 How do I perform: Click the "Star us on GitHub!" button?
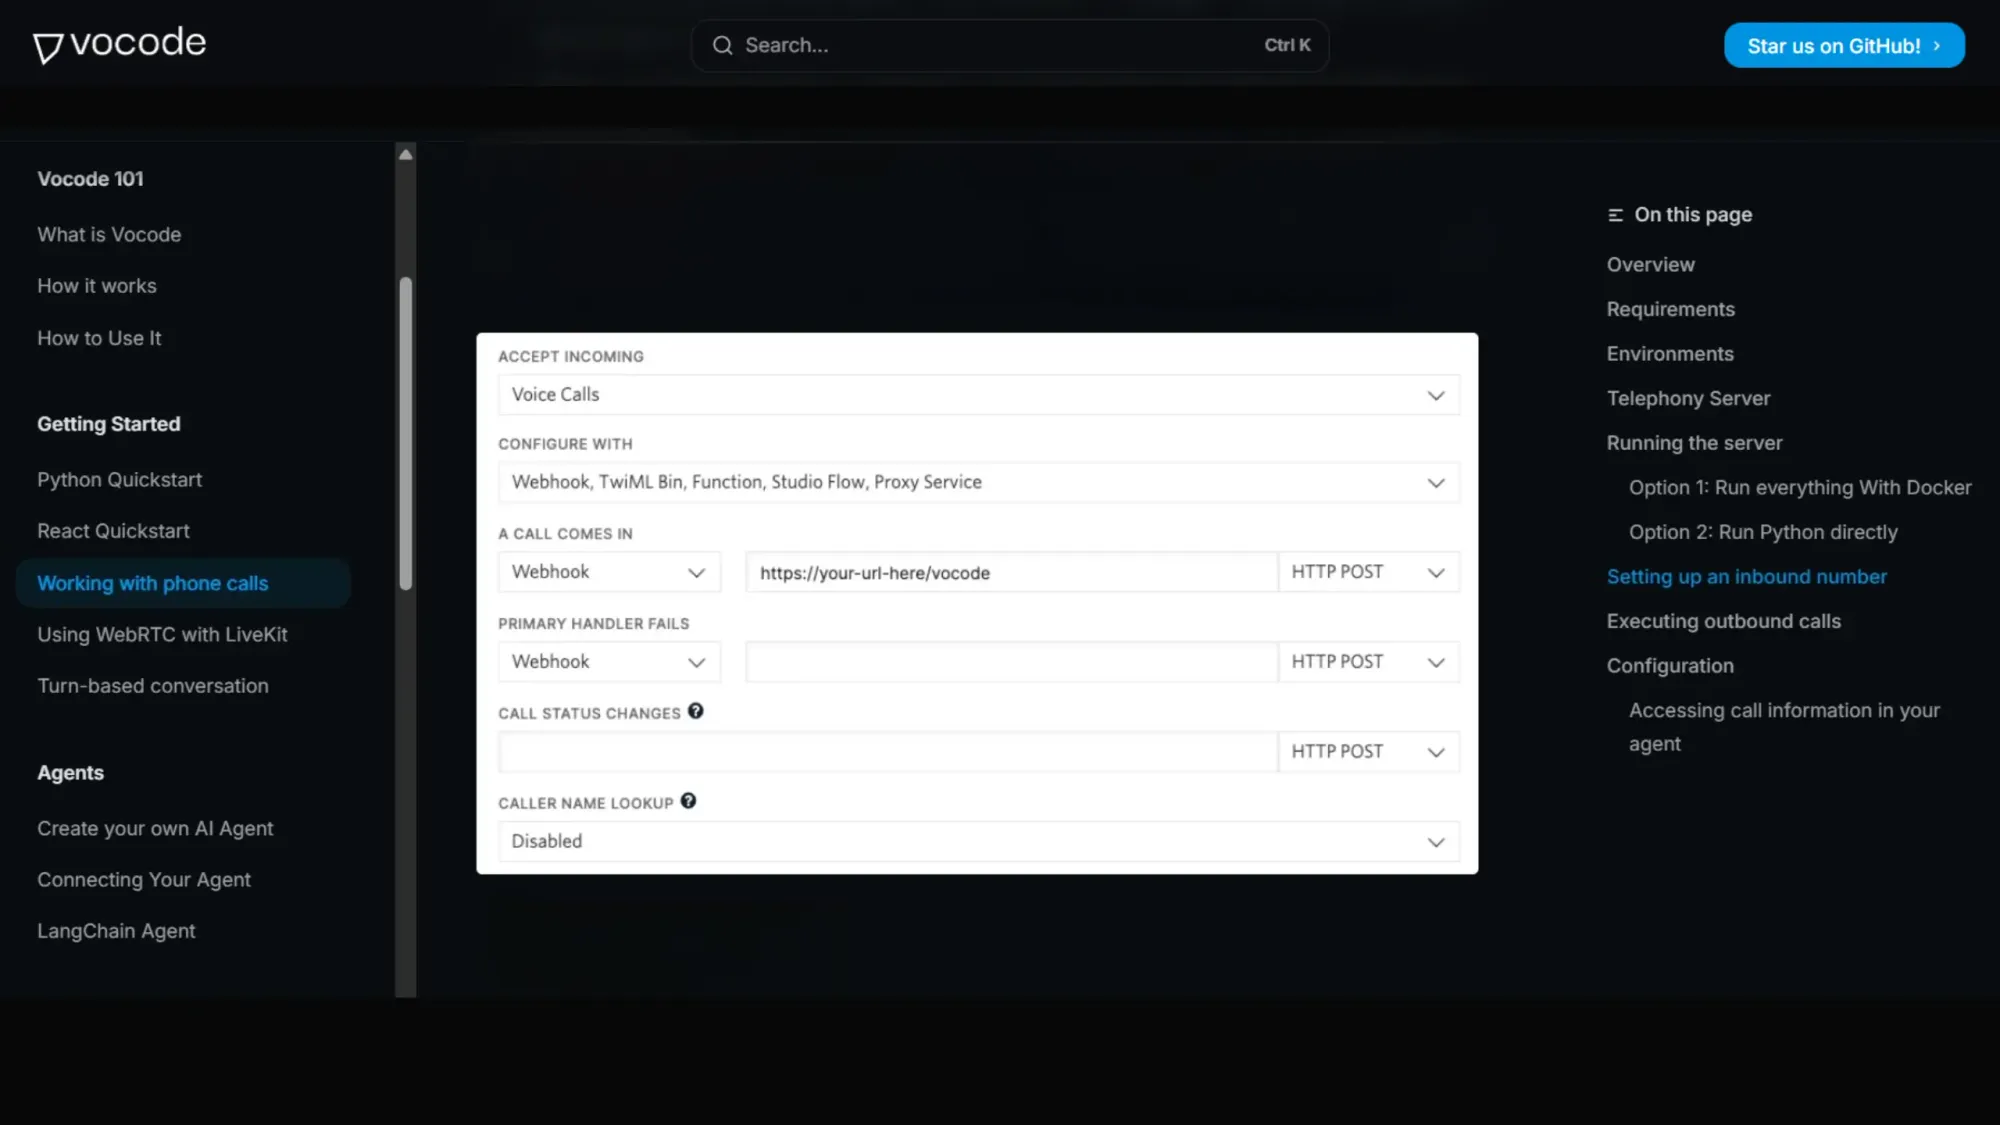1843,45
